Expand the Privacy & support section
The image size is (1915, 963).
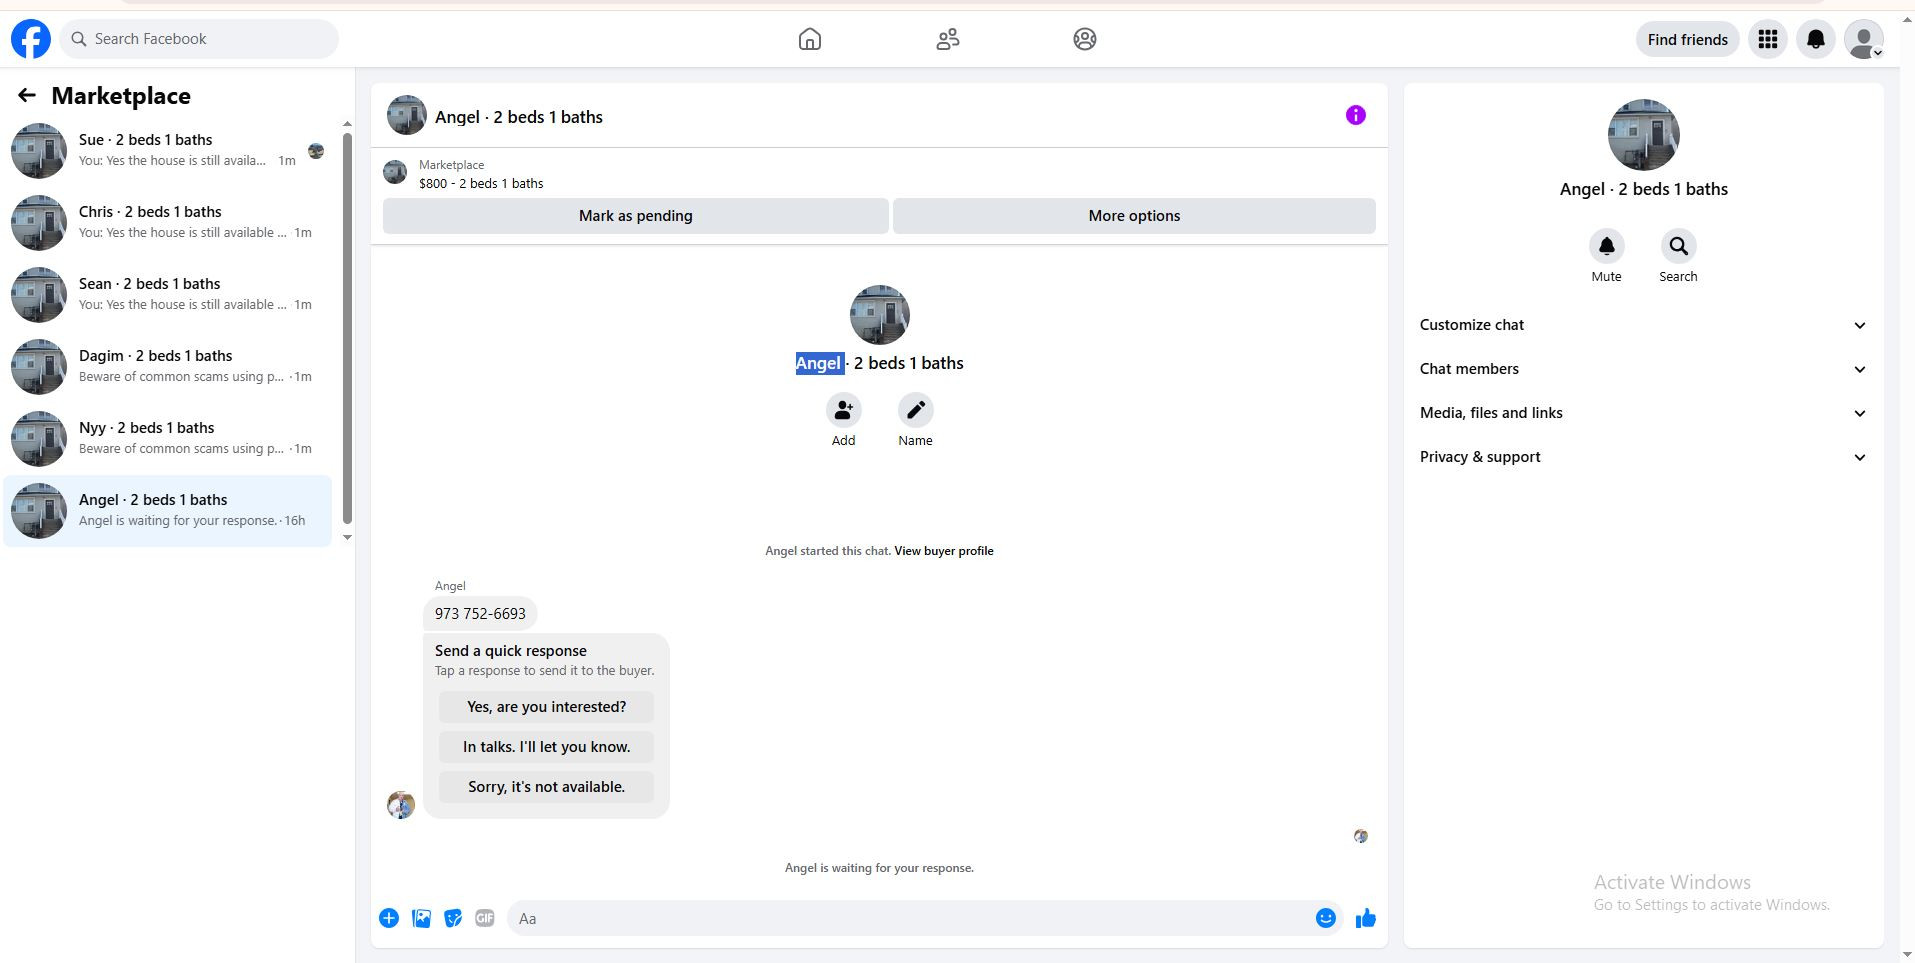(x=1644, y=457)
